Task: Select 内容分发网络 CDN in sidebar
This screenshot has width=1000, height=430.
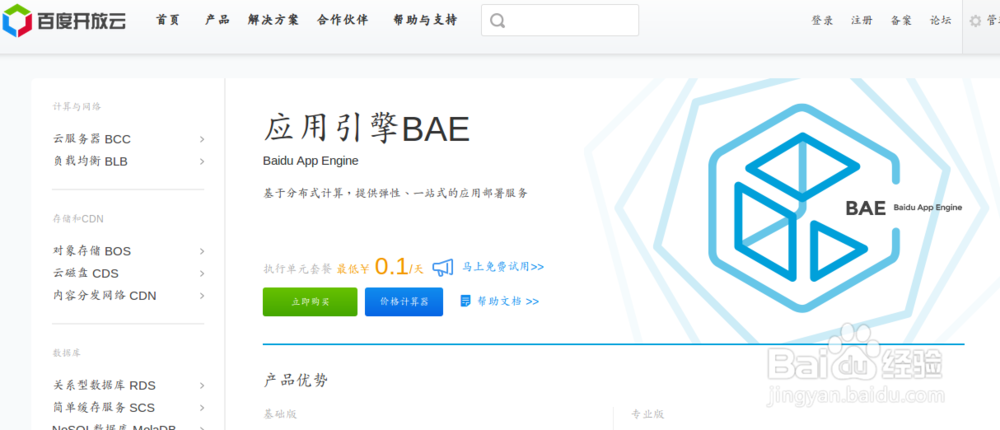Action: pyautogui.click(x=105, y=295)
